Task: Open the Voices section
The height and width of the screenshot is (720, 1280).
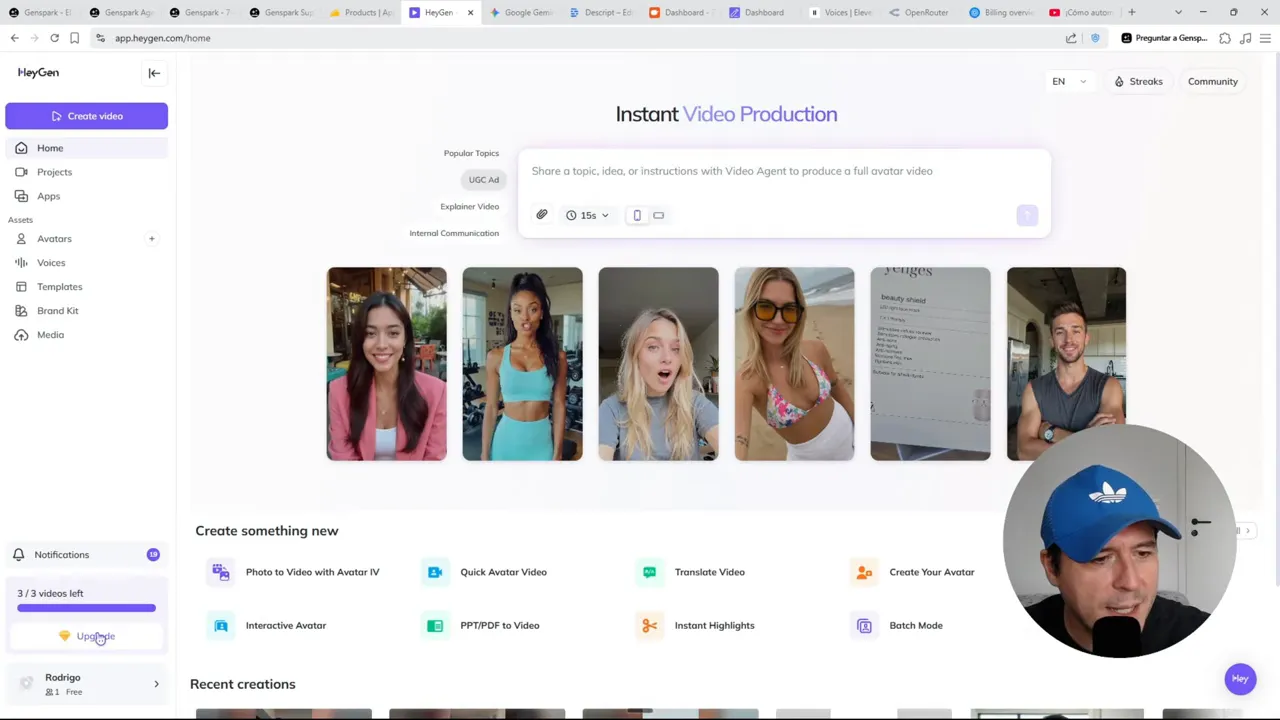Action: click(x=51, y=262)
